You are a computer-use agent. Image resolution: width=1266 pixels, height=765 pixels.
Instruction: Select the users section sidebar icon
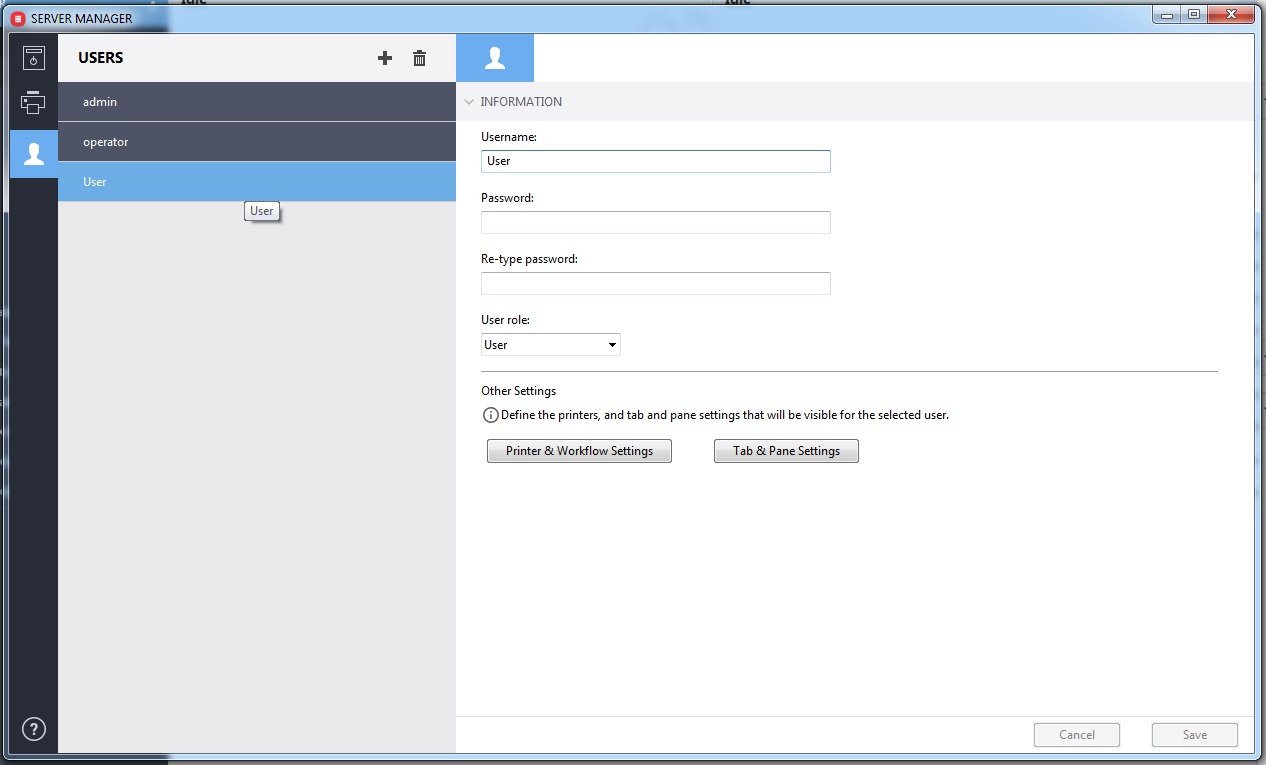pos(34,154)
